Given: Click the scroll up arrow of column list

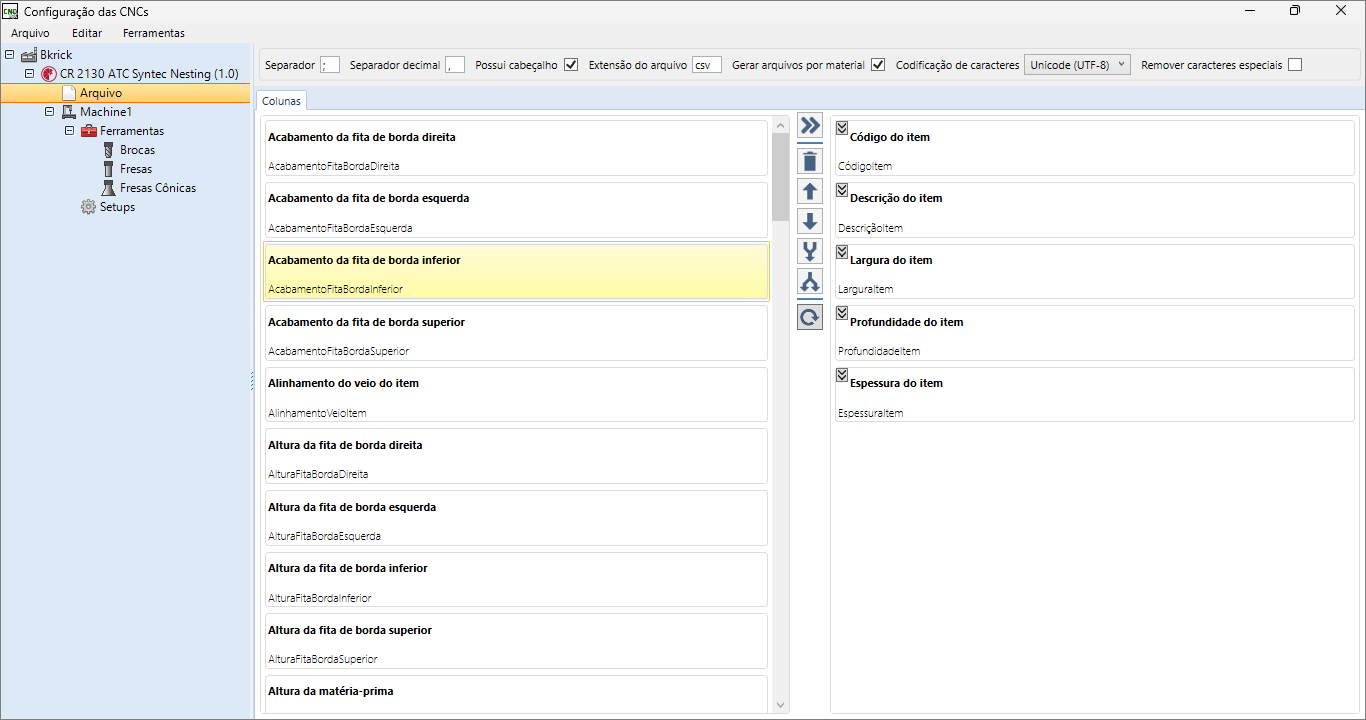Looking at the screenshot, I should coord(781,125).
